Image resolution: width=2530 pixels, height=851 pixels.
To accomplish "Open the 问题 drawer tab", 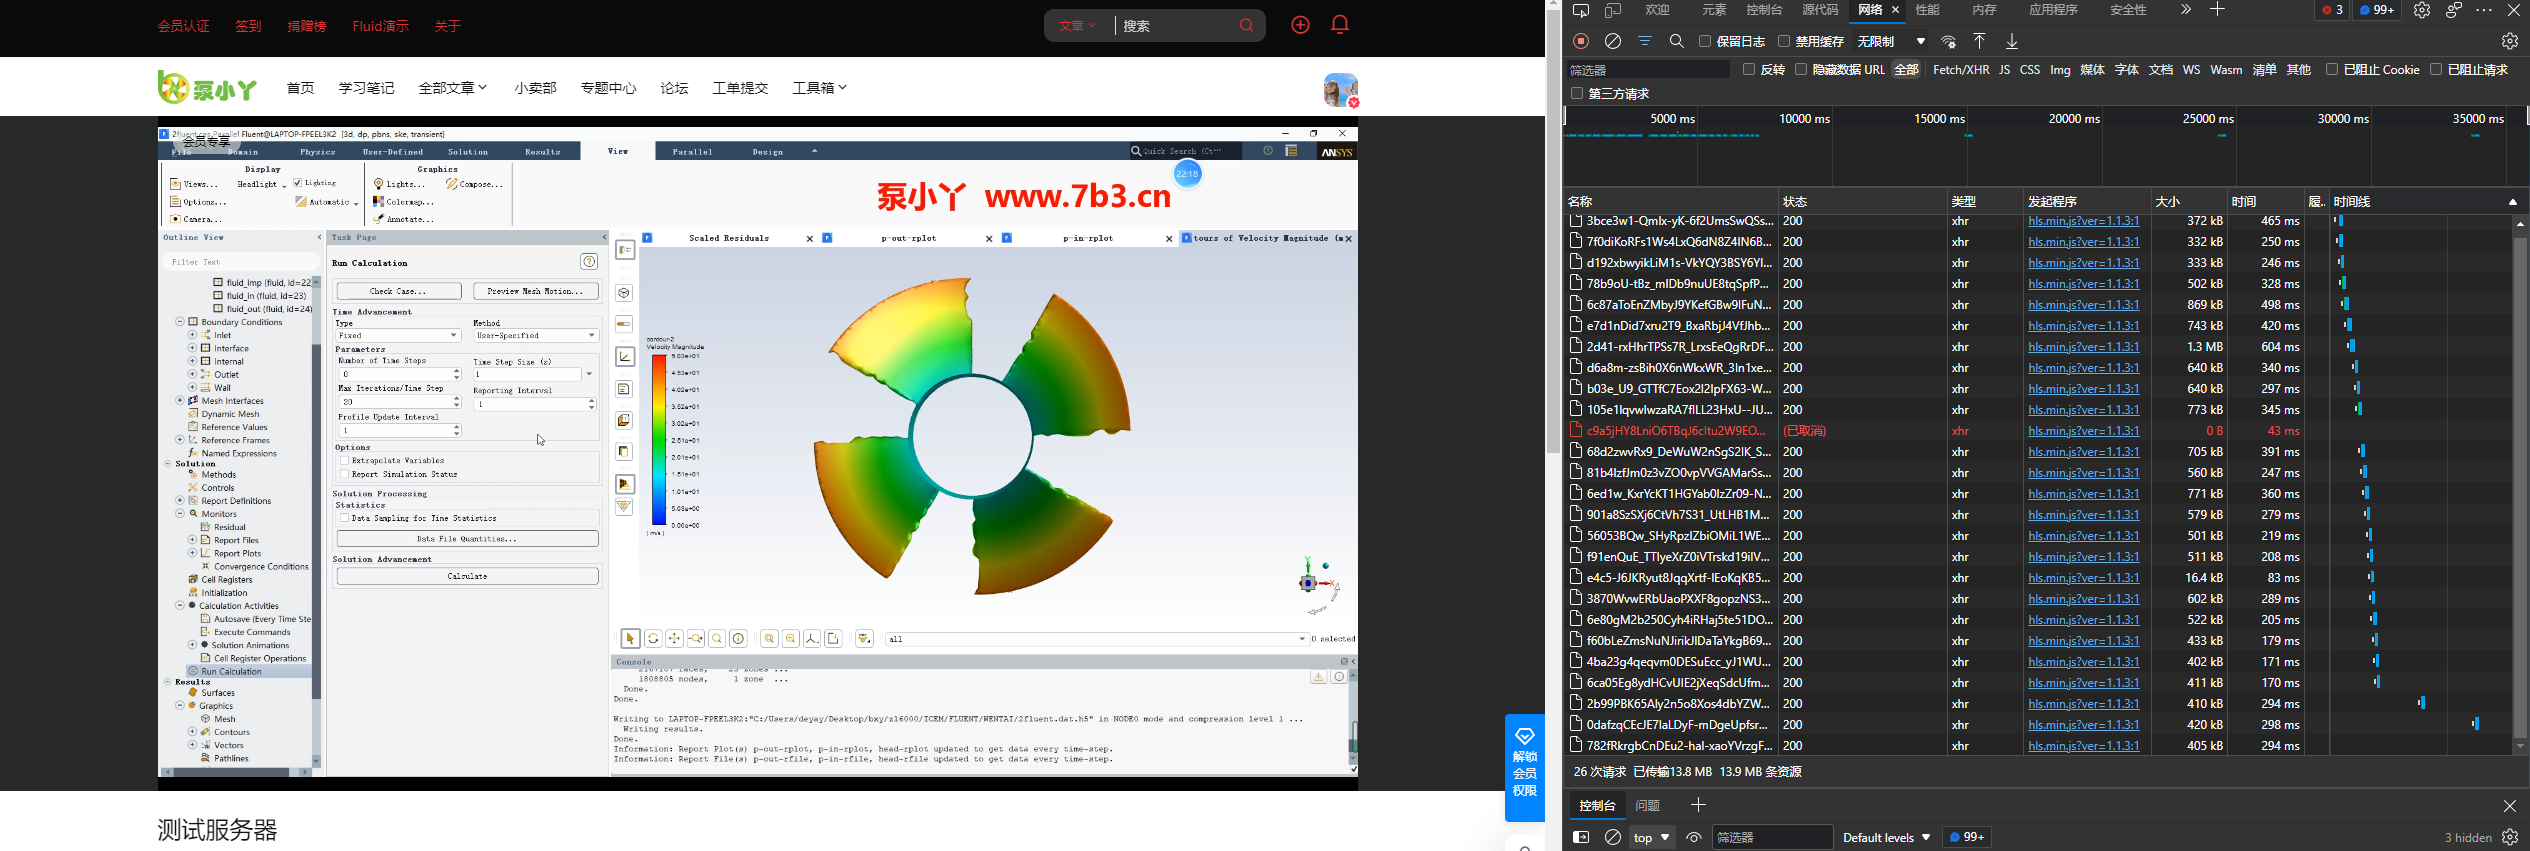I will [1647, 805].
